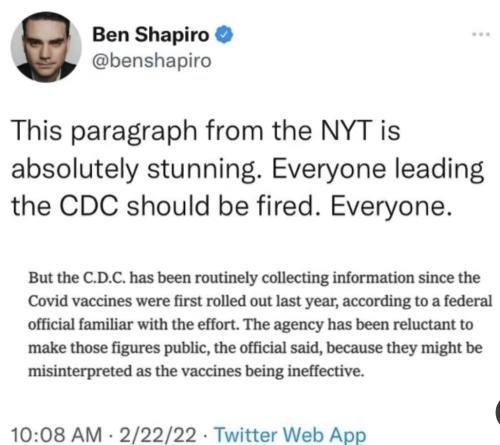Click the line starting official familiar with
This screenshot has width=500, height=445.
[x=251, y=325]
